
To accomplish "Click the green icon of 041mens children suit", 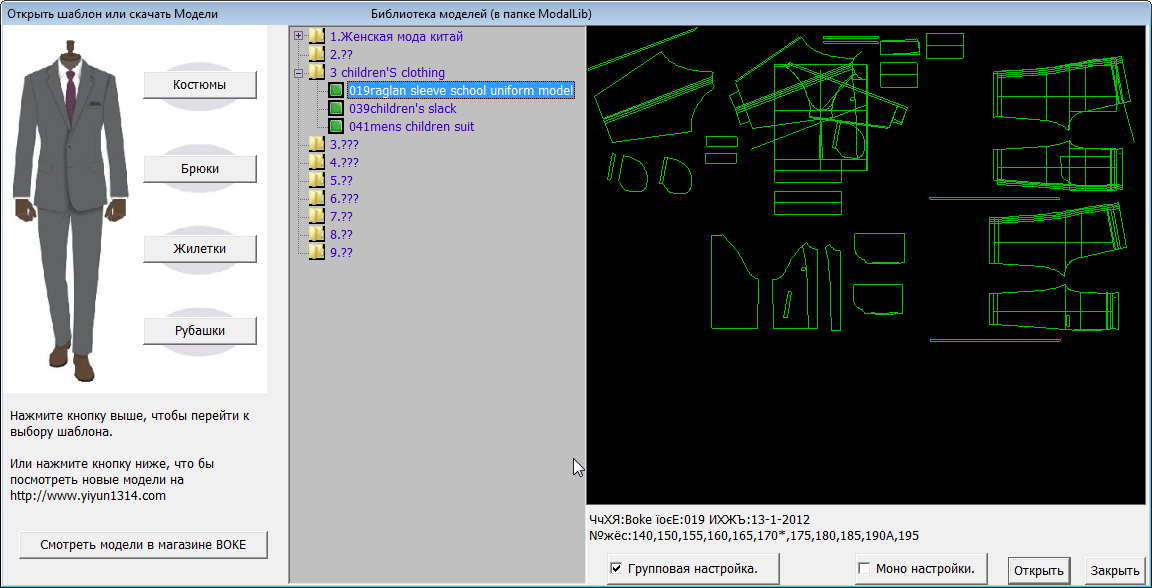I will point(336,126).
